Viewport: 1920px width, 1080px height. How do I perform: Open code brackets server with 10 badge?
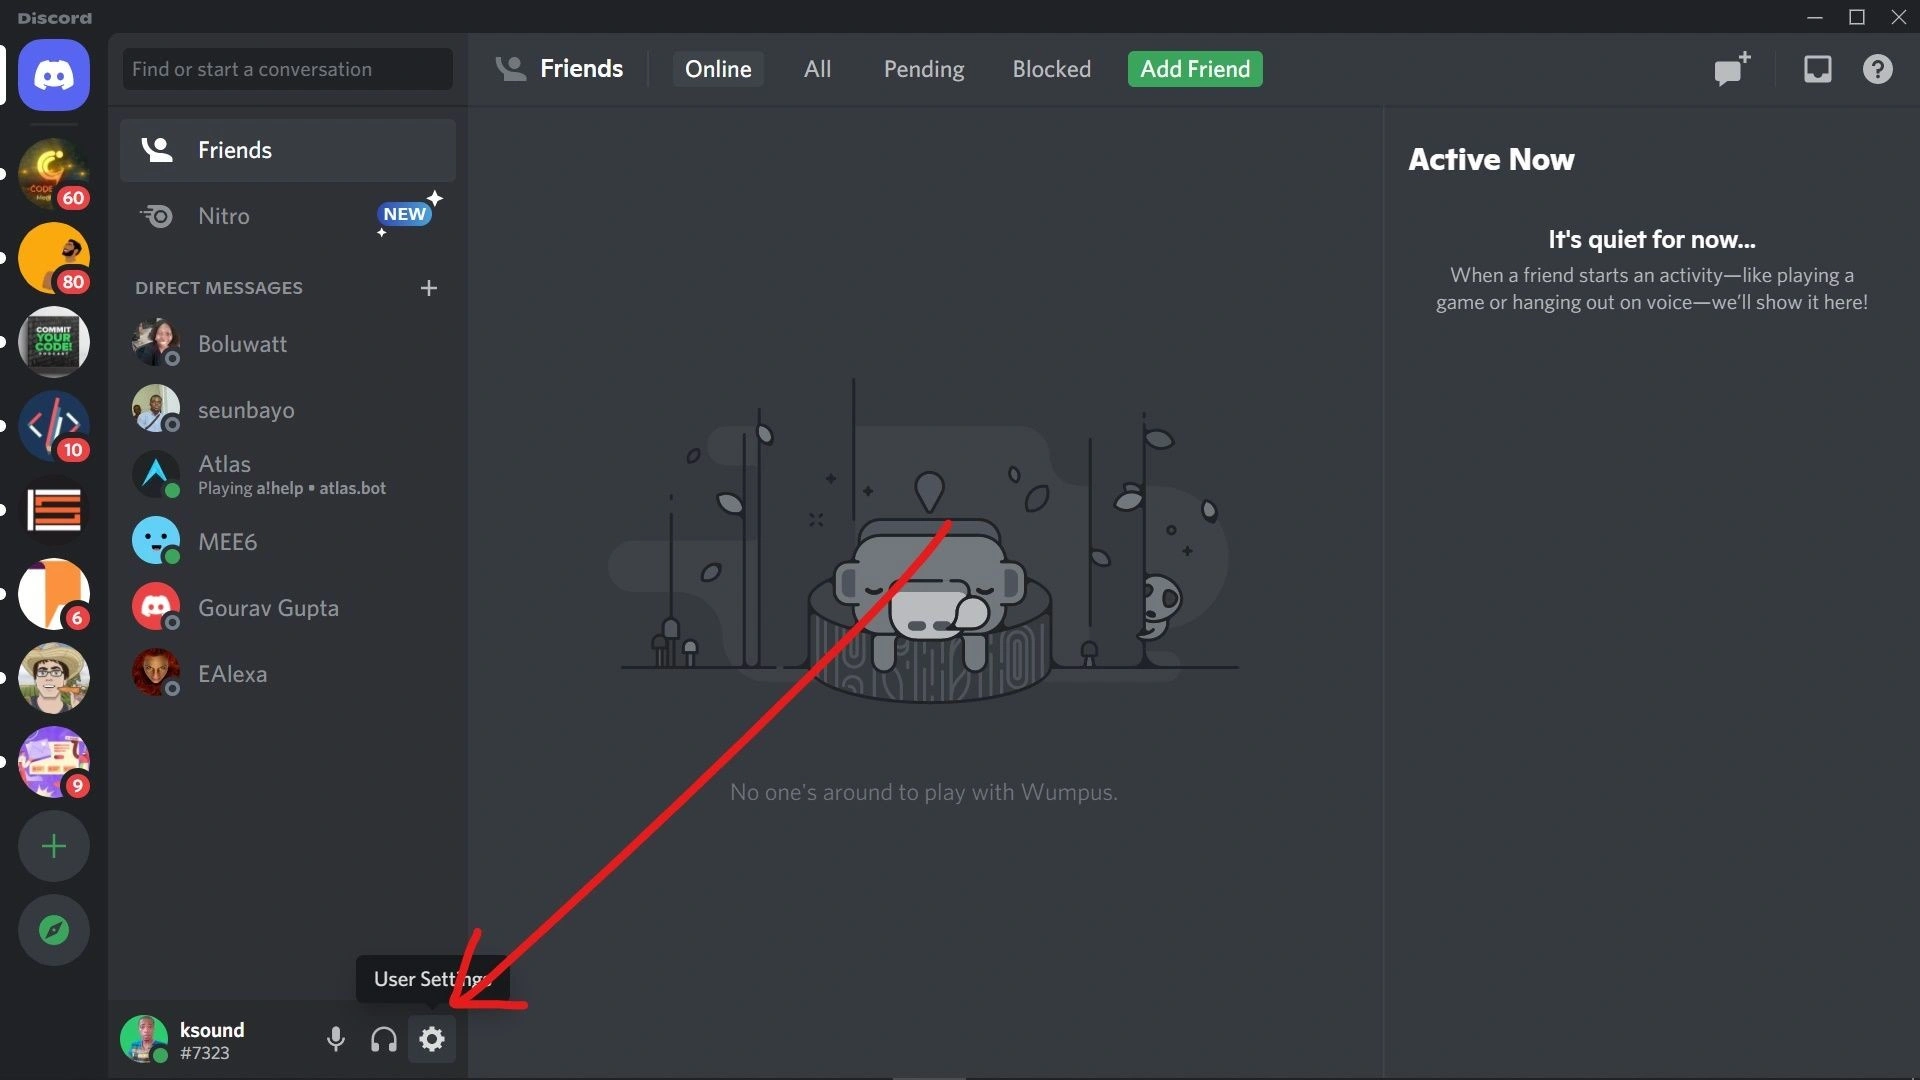[54, 426]
